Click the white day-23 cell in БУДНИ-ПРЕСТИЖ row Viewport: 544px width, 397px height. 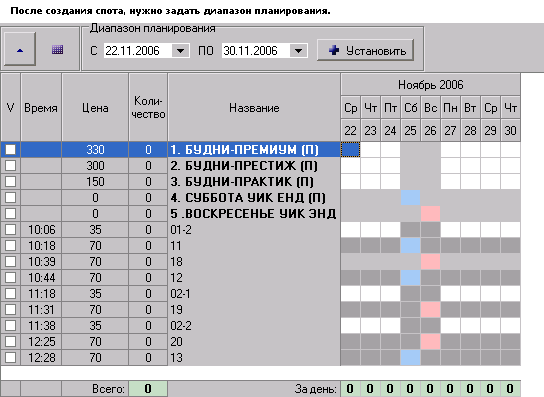371,166
